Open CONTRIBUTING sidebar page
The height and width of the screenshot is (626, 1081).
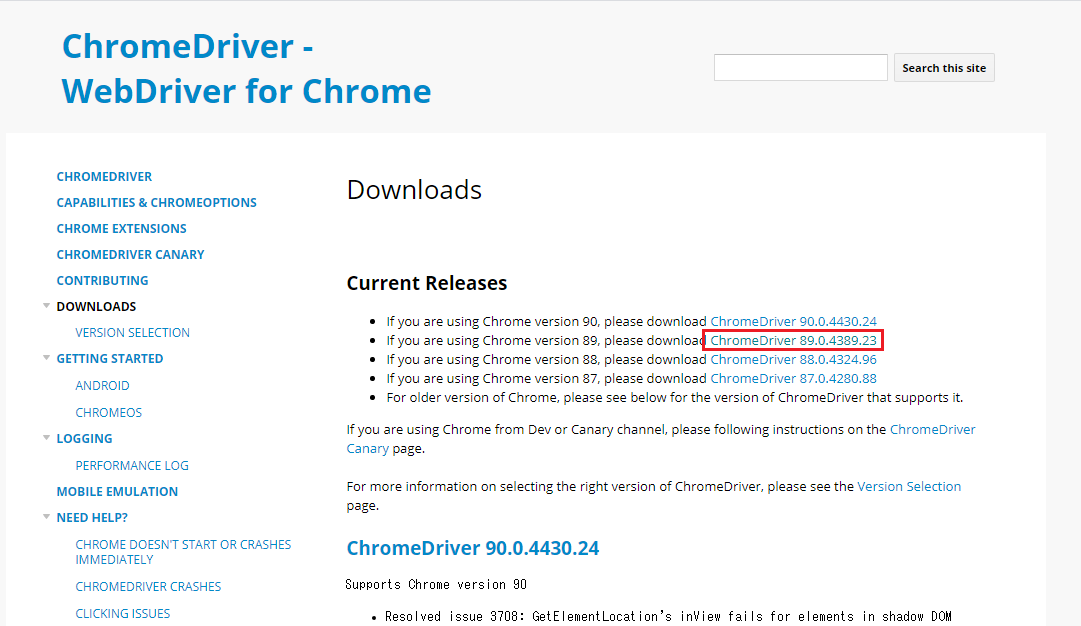[x=102, y=281]
